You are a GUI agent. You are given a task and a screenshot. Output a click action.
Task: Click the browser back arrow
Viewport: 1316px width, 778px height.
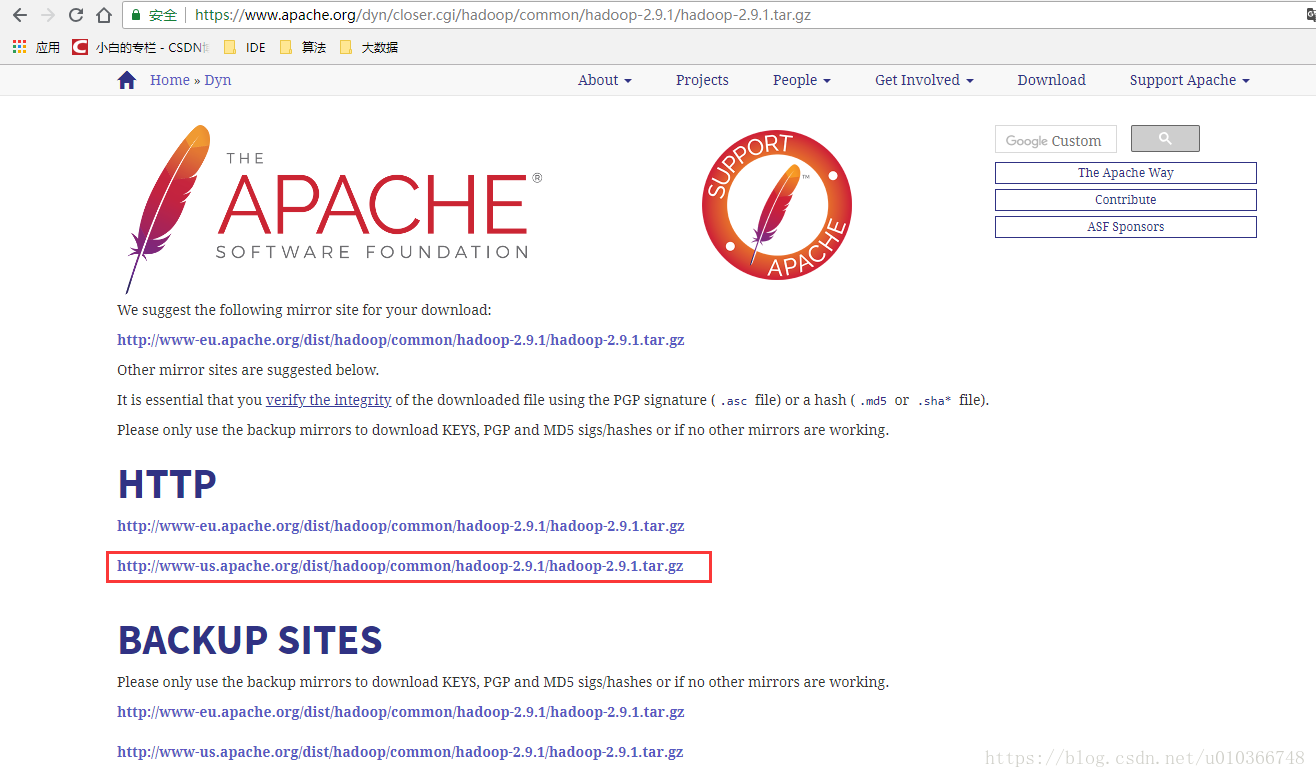pyautogui.click(x=19, y=15)
